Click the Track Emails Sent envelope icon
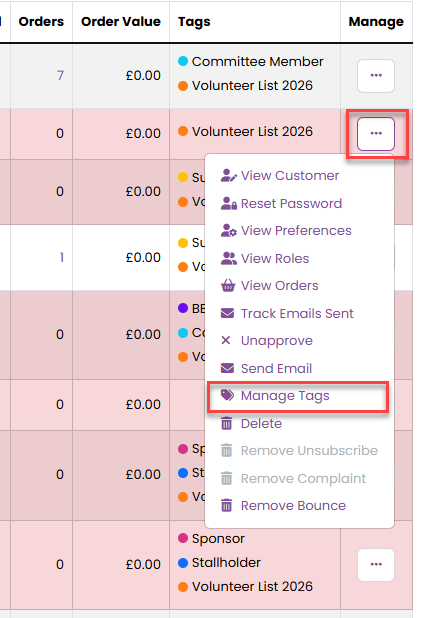This screenshot has height=618, width=424. 227,313
